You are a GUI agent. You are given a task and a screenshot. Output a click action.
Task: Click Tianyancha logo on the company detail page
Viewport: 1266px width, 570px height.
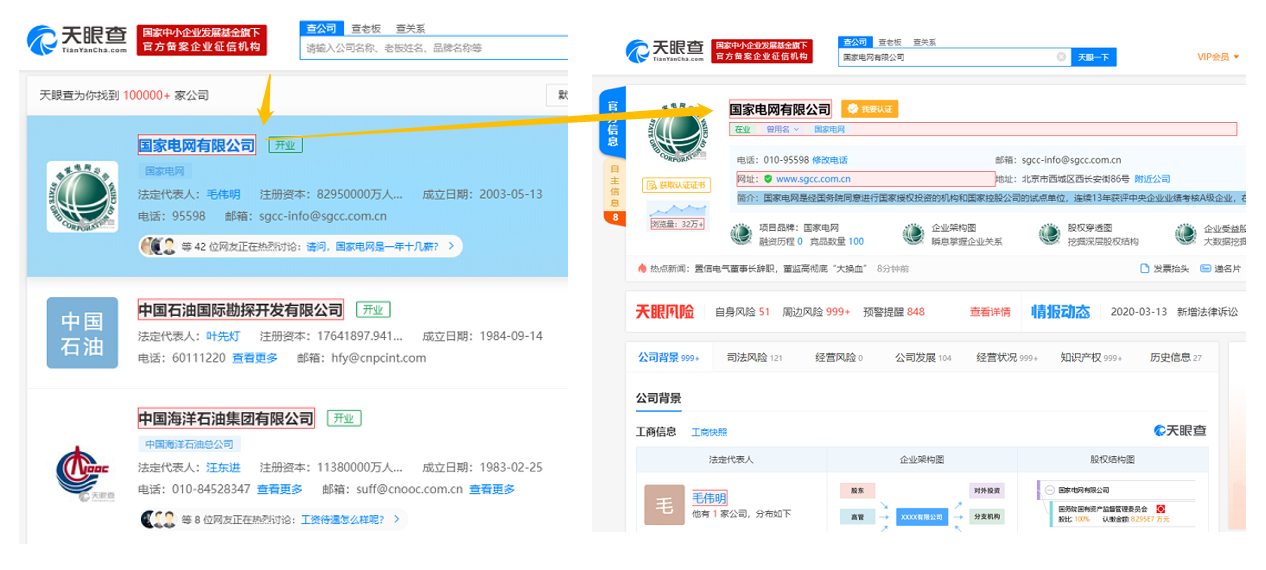[664, 50]
